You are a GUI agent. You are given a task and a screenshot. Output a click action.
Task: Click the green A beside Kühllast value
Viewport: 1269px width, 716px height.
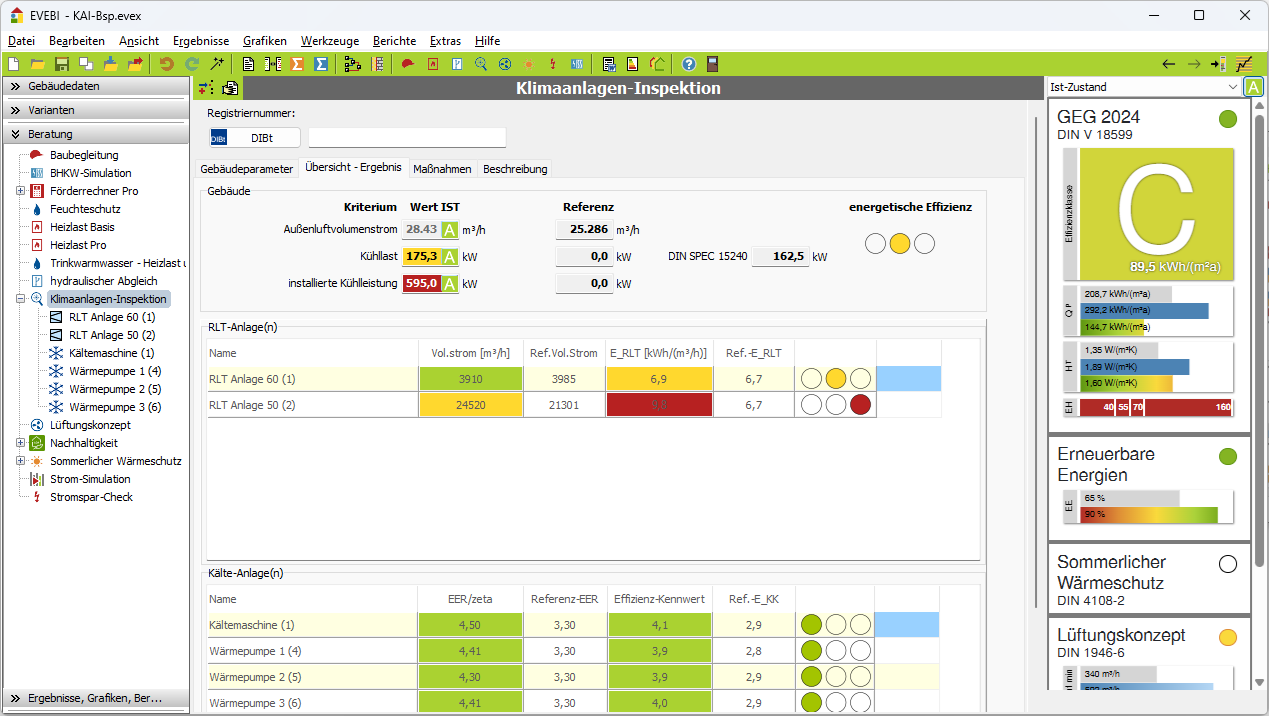click(450, 257)
